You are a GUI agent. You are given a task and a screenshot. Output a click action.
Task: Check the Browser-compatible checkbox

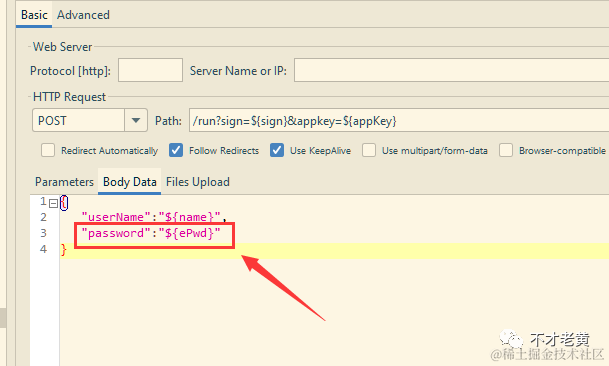tap(506, 150)
